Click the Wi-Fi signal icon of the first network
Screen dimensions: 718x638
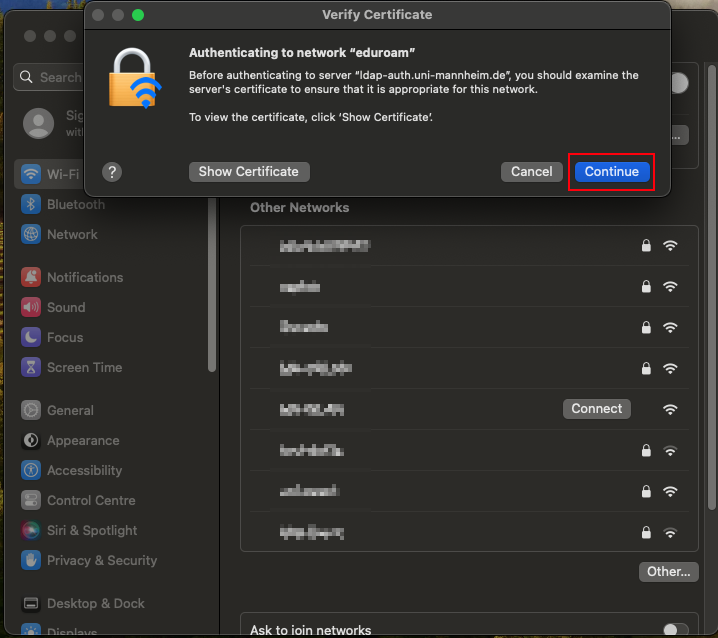coord(670,246)
